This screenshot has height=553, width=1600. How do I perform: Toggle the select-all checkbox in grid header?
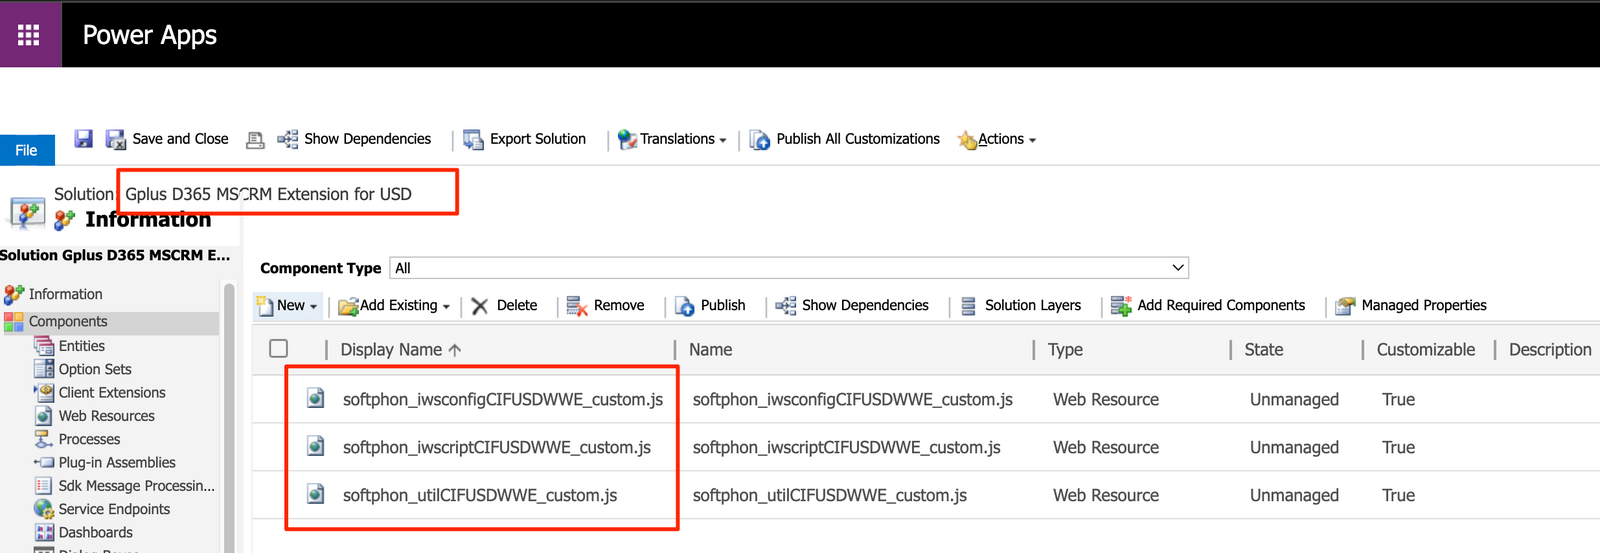(x=279, y=349)
